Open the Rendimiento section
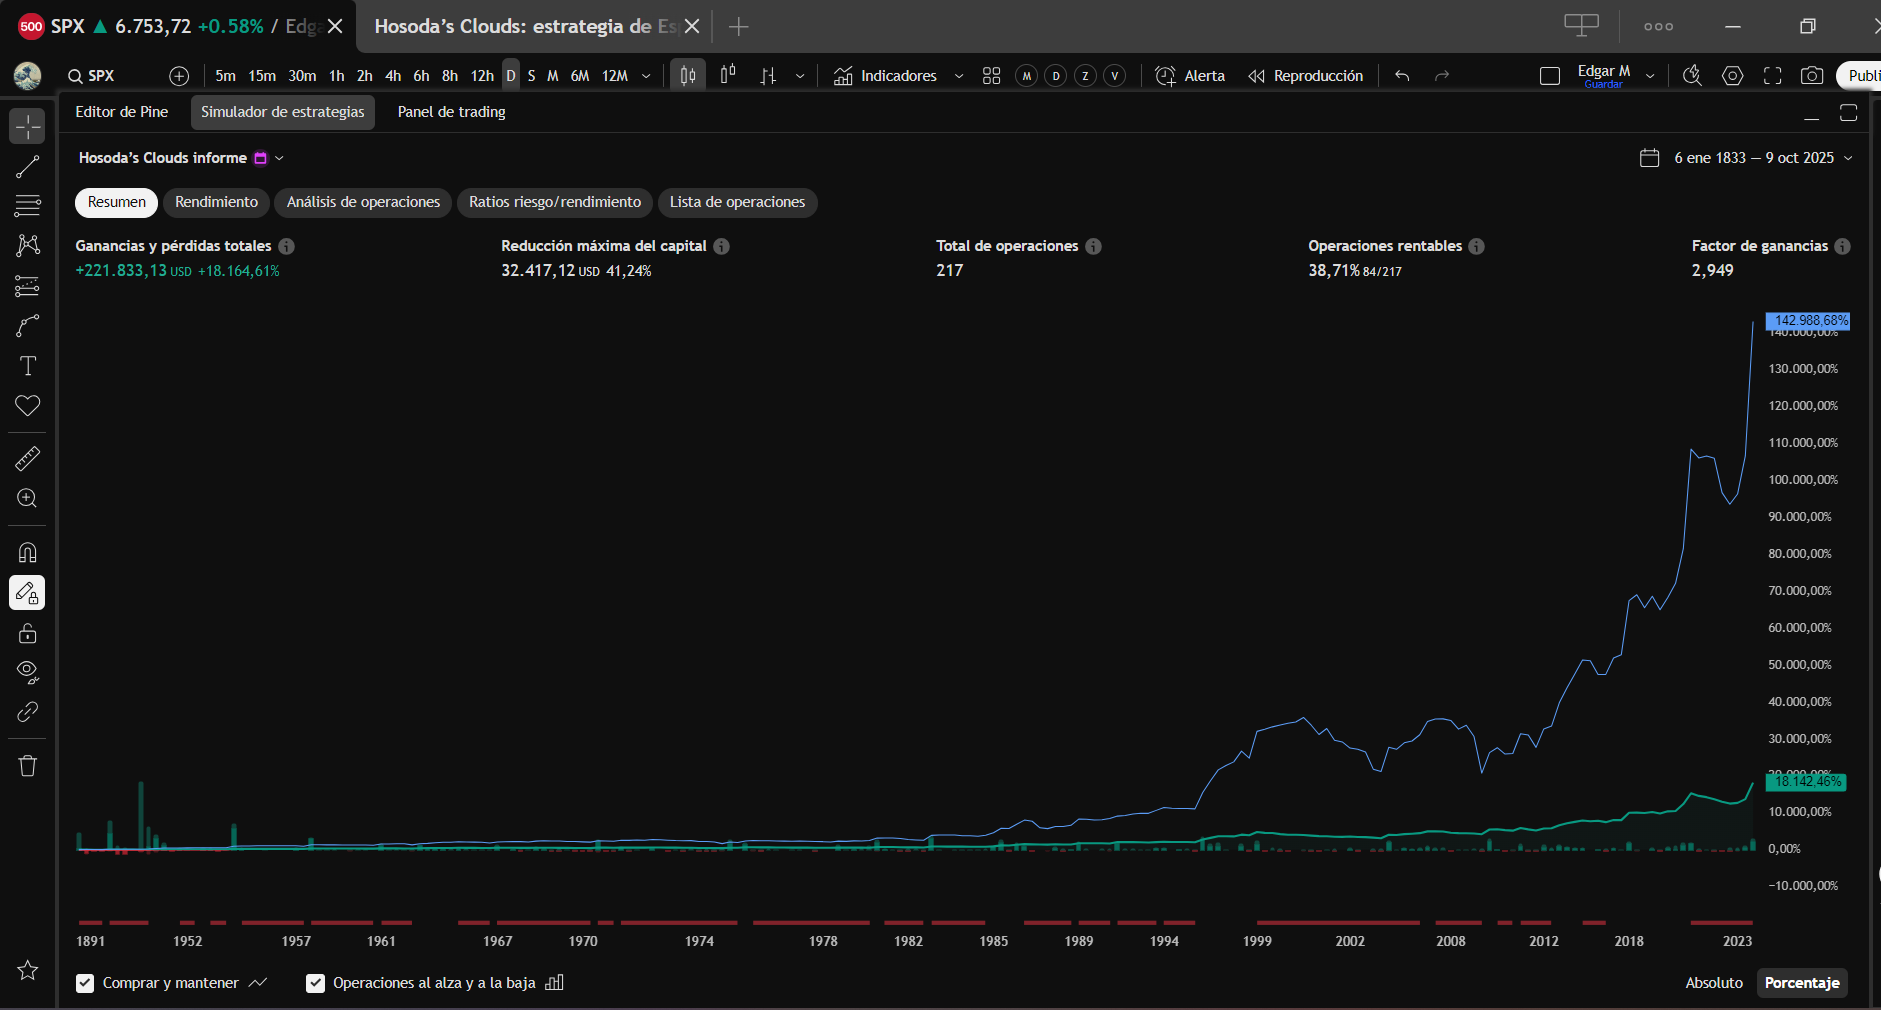 click(x=216, y=202)
